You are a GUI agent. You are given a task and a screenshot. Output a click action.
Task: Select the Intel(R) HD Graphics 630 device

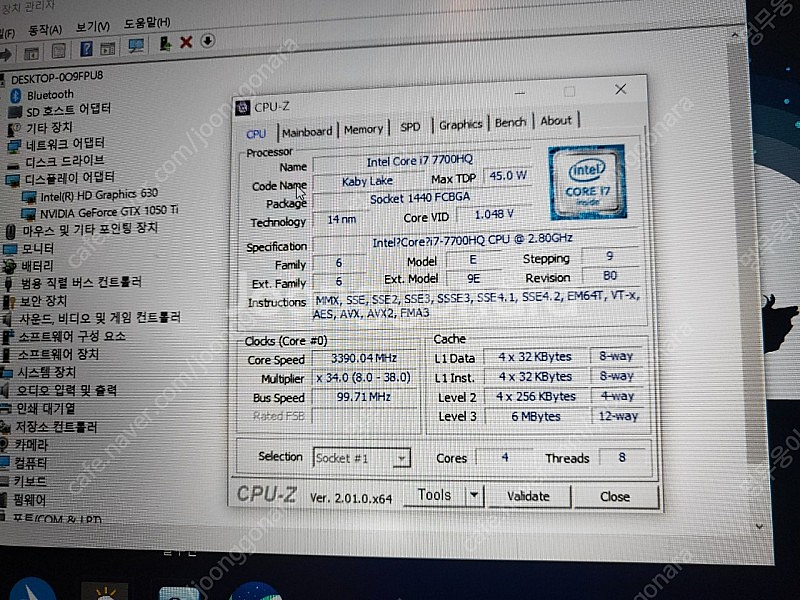tap(99, 195)
